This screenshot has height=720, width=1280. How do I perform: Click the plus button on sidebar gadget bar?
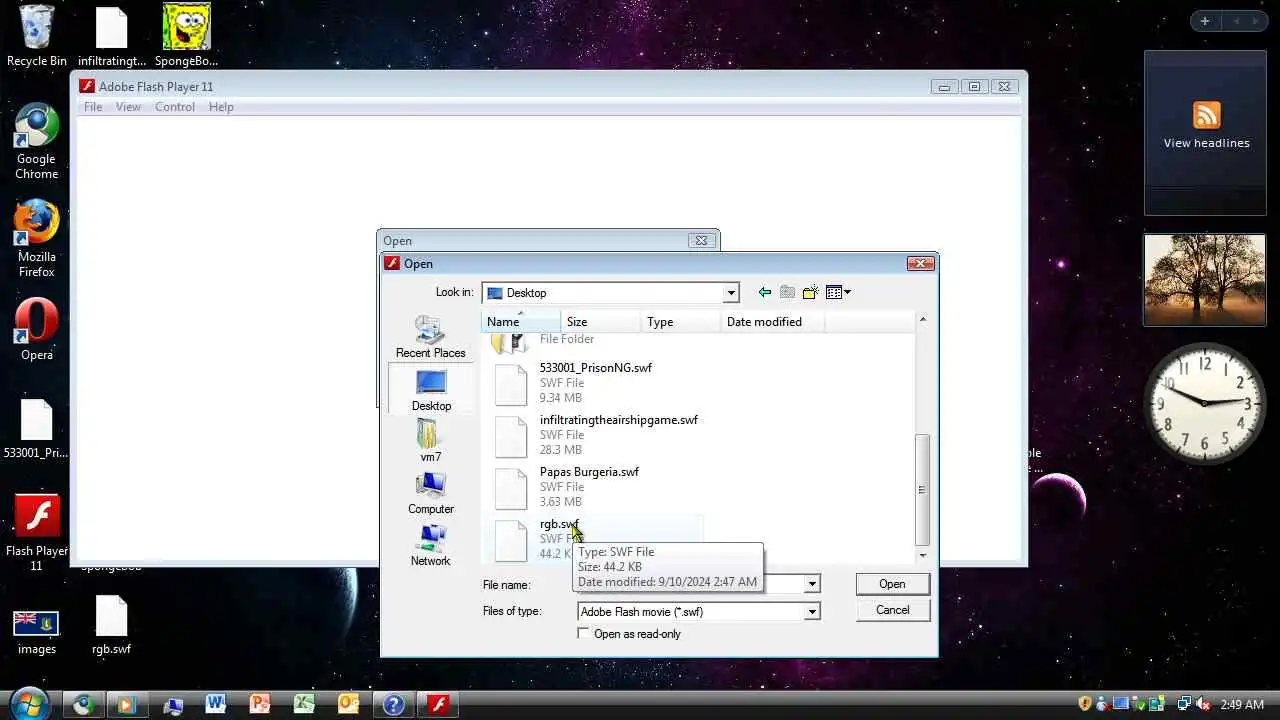coord(1205,21)
